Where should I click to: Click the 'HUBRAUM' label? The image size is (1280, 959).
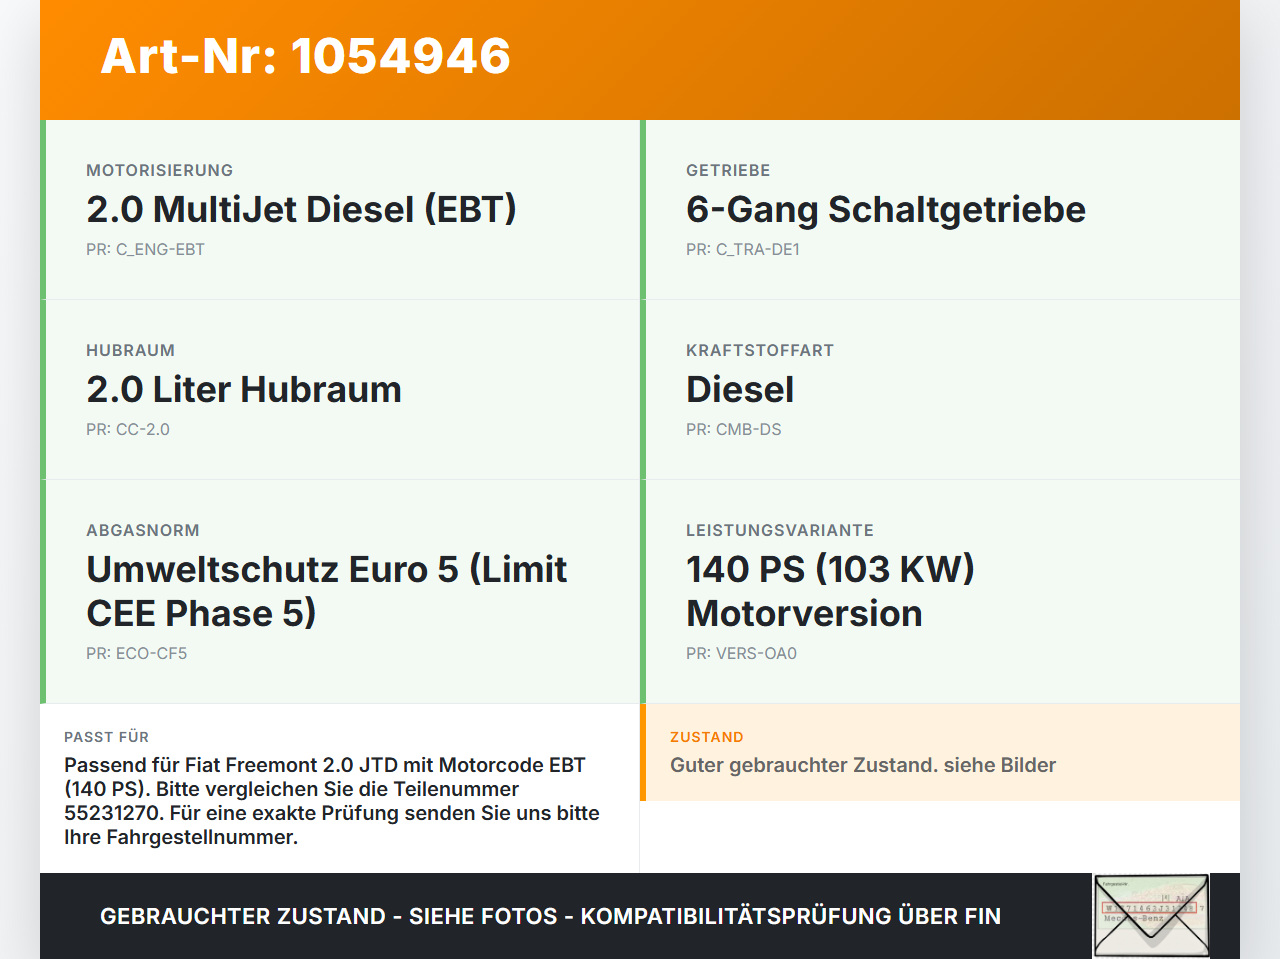pyautogui.click(x=131, y=351)
